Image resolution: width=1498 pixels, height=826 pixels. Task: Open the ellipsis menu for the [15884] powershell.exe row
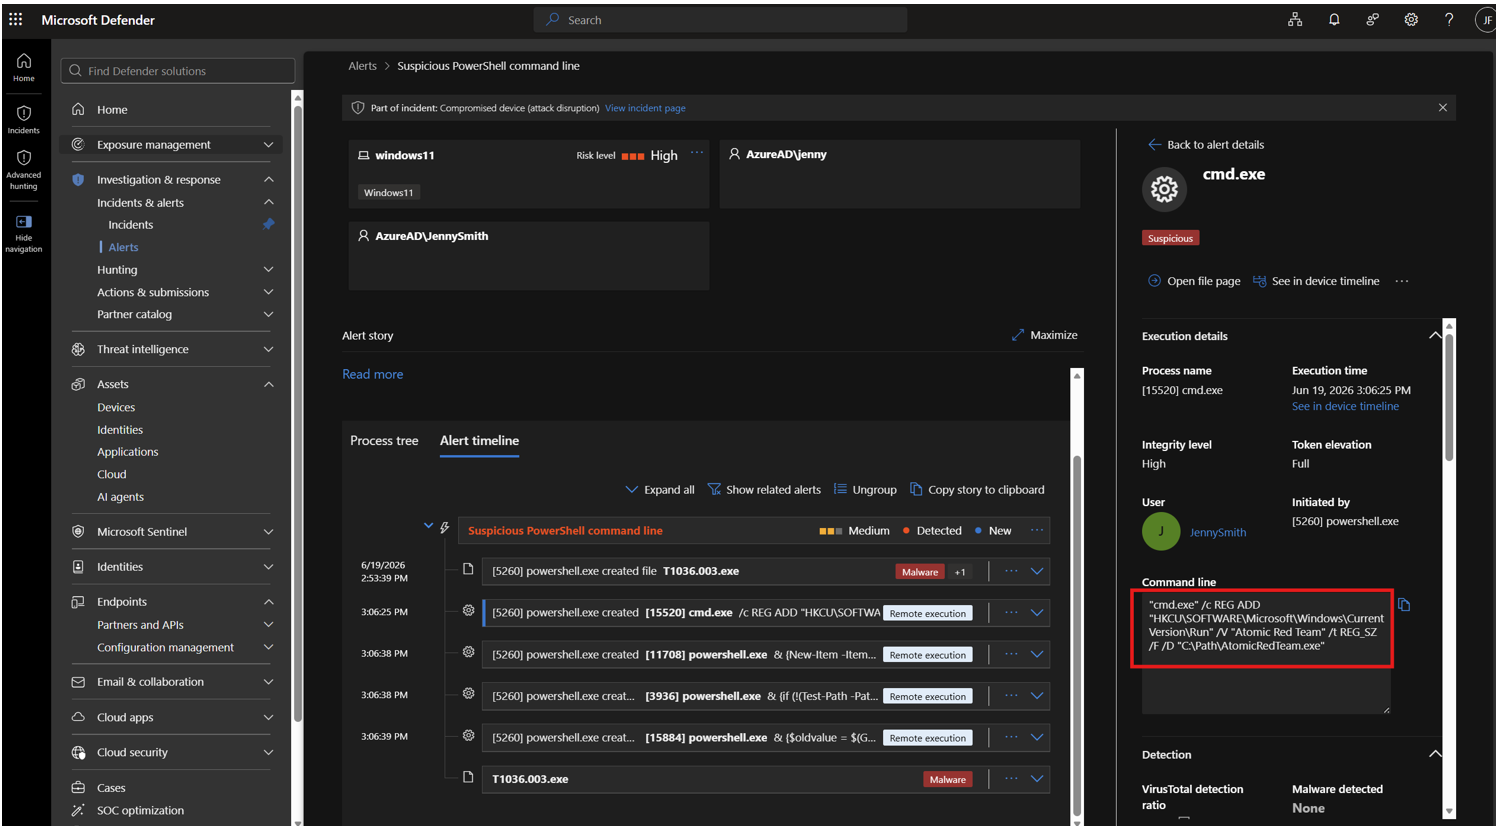tap(1011, 737)
